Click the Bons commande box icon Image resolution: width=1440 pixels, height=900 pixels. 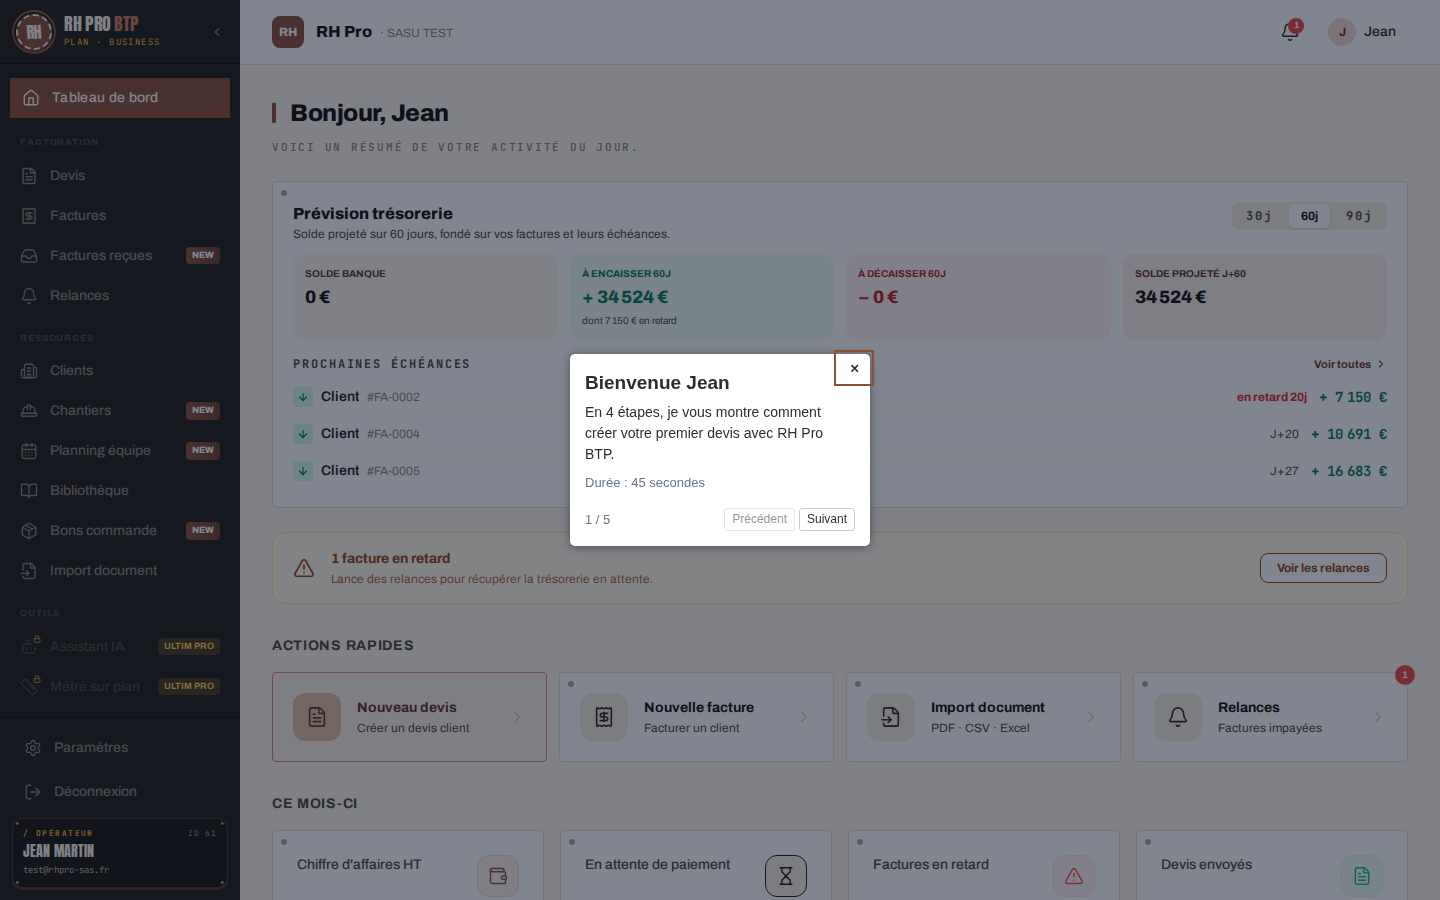pyautogui.click(x=29, y=531)
